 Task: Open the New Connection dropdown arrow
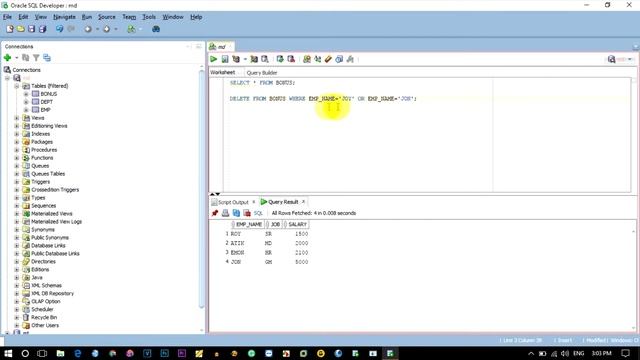click(16, 58)
